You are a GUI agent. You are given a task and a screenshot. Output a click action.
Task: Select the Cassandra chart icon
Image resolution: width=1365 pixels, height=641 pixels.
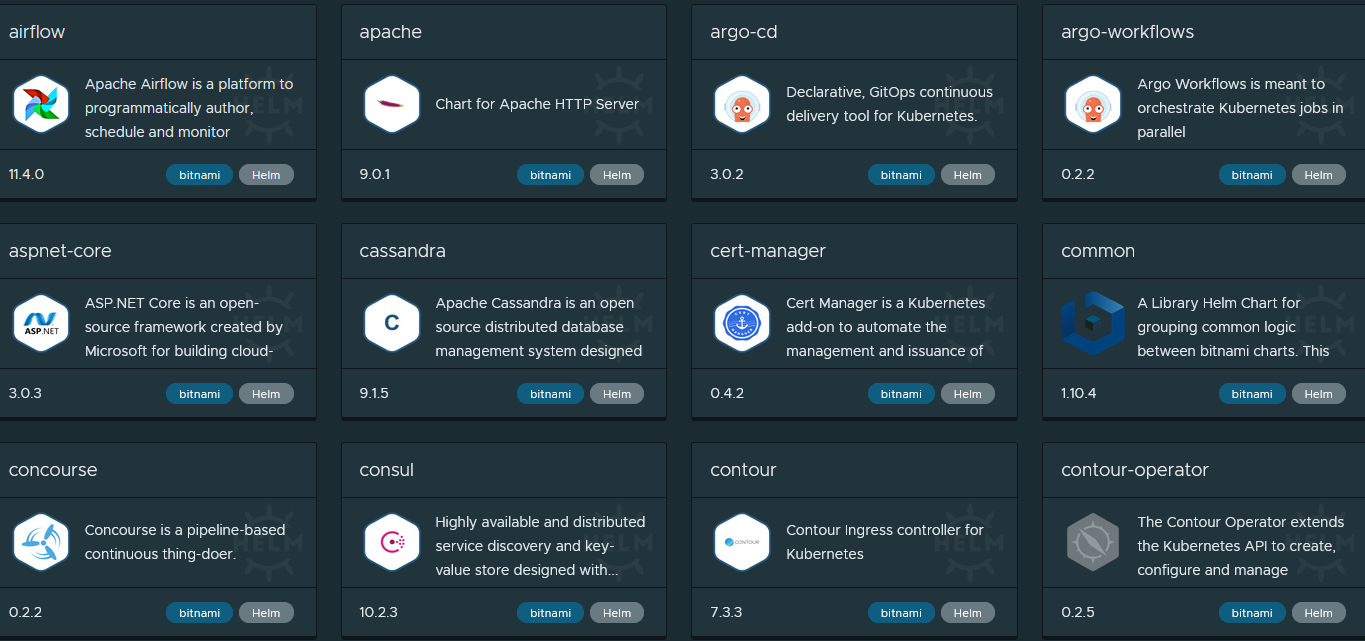click(x=392, y=323)
